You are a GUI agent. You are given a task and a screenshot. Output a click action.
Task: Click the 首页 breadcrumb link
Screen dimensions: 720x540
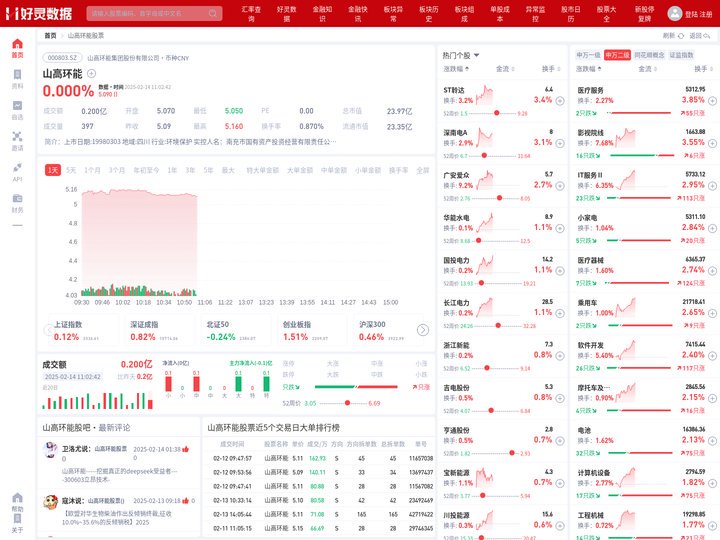click(x=51, y=35)
